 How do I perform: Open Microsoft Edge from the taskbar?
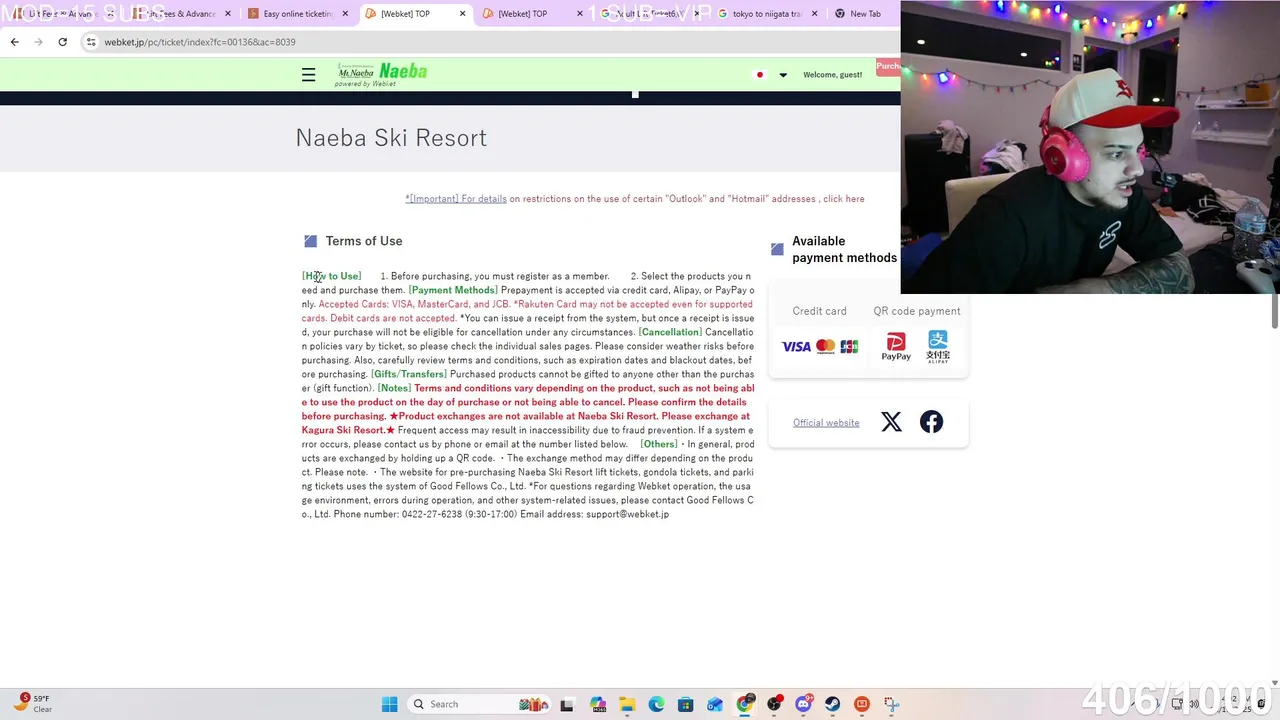[656, 704]
